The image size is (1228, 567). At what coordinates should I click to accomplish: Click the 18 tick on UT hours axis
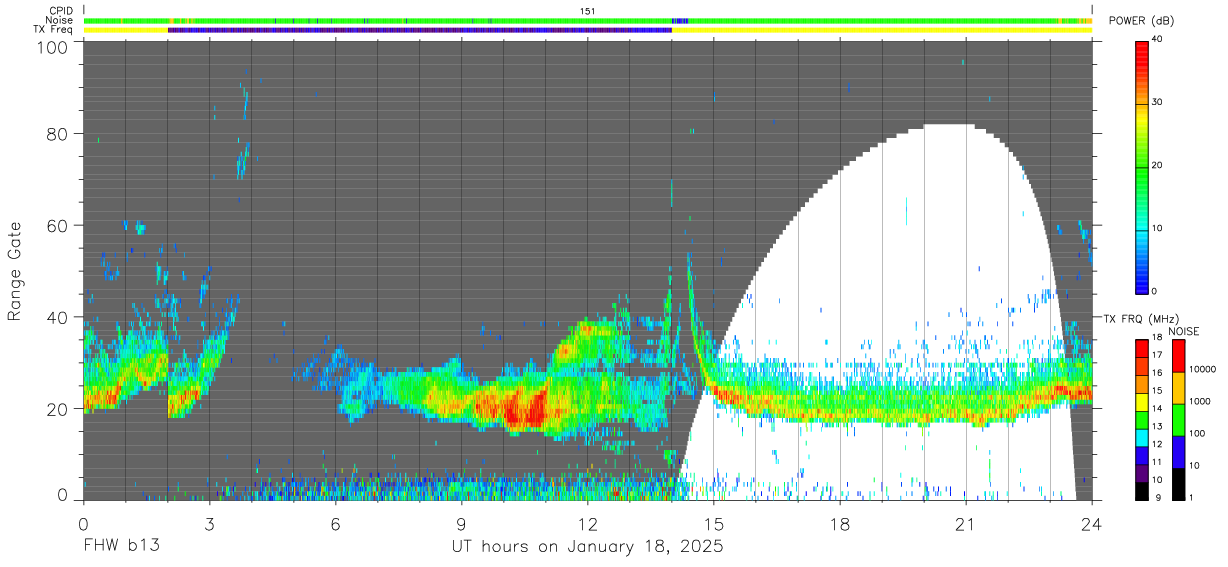pyautogui.click(x=840, y=523)
